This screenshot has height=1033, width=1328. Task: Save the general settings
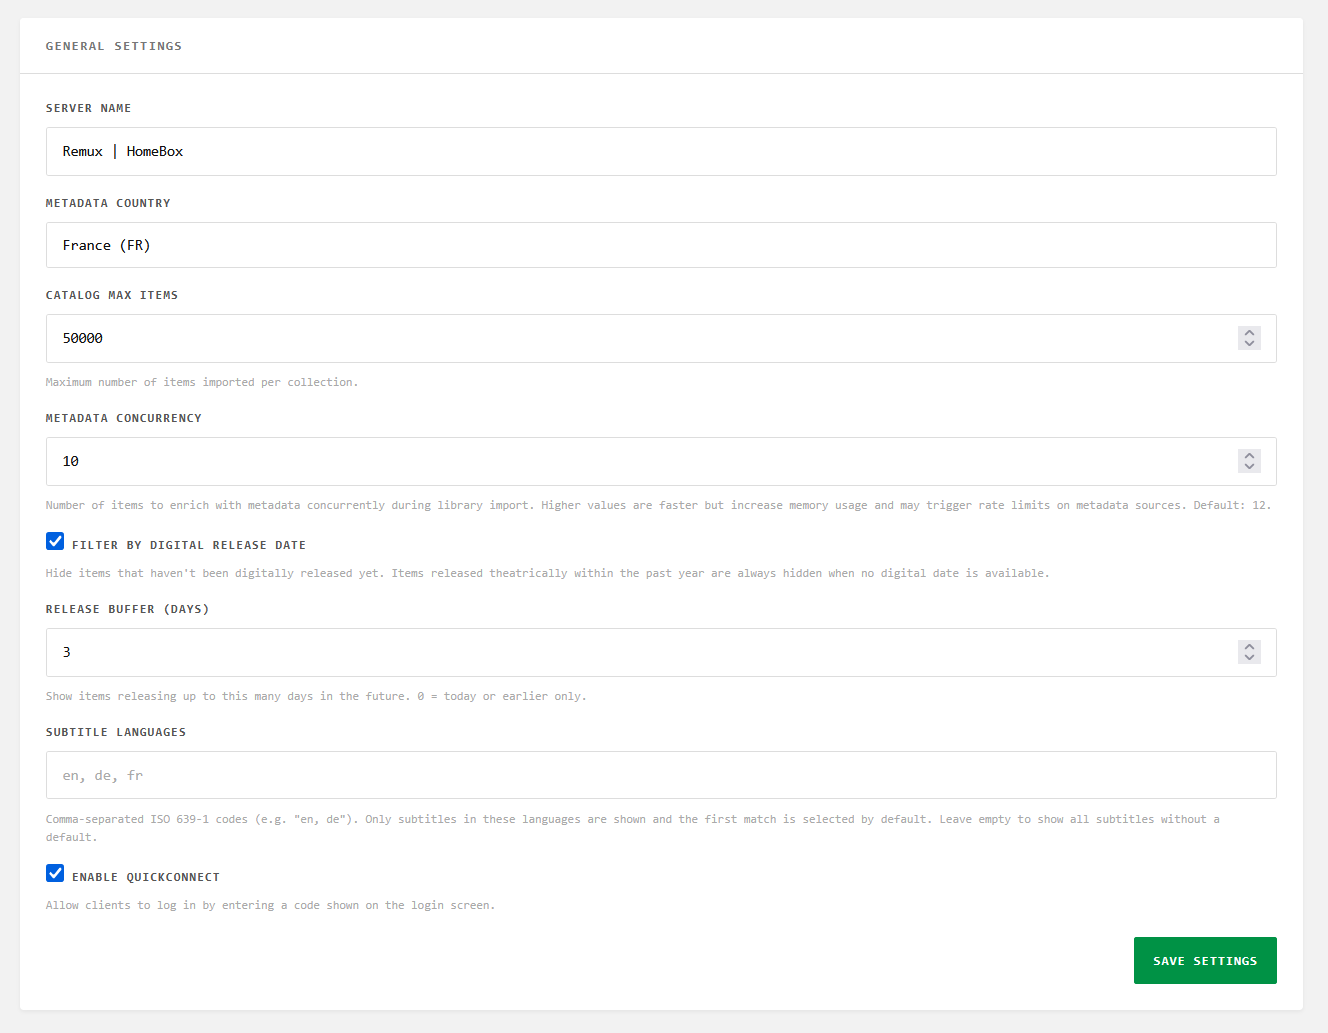(1205, 960)
